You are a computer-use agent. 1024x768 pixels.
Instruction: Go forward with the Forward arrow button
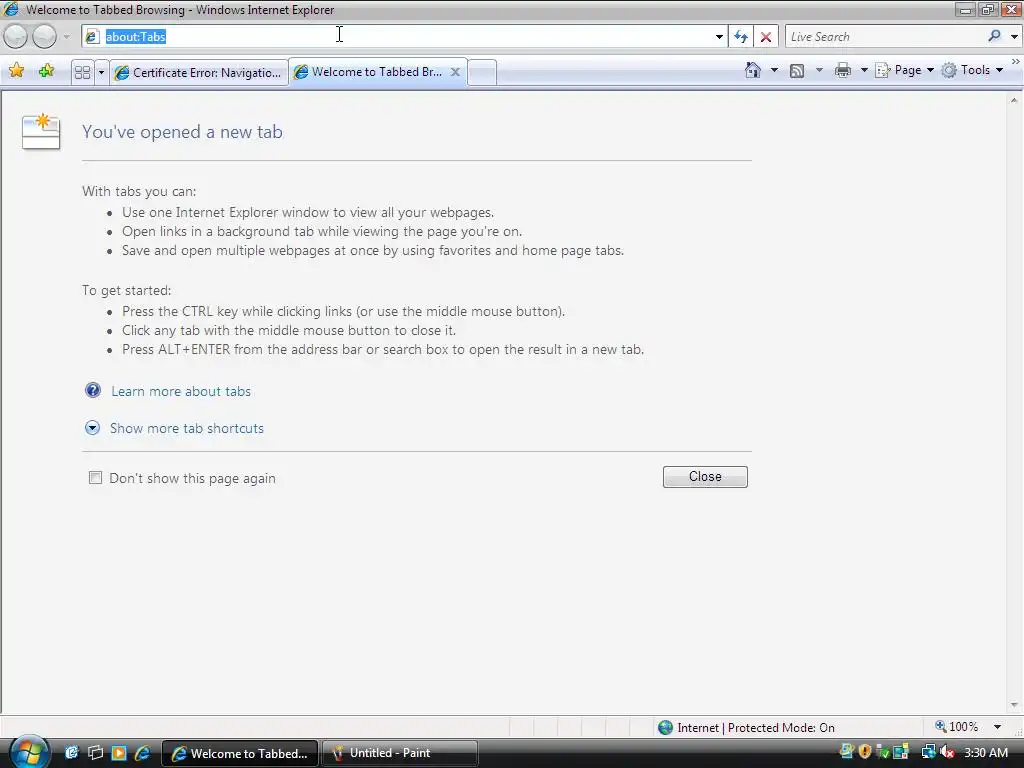point(44,37)
